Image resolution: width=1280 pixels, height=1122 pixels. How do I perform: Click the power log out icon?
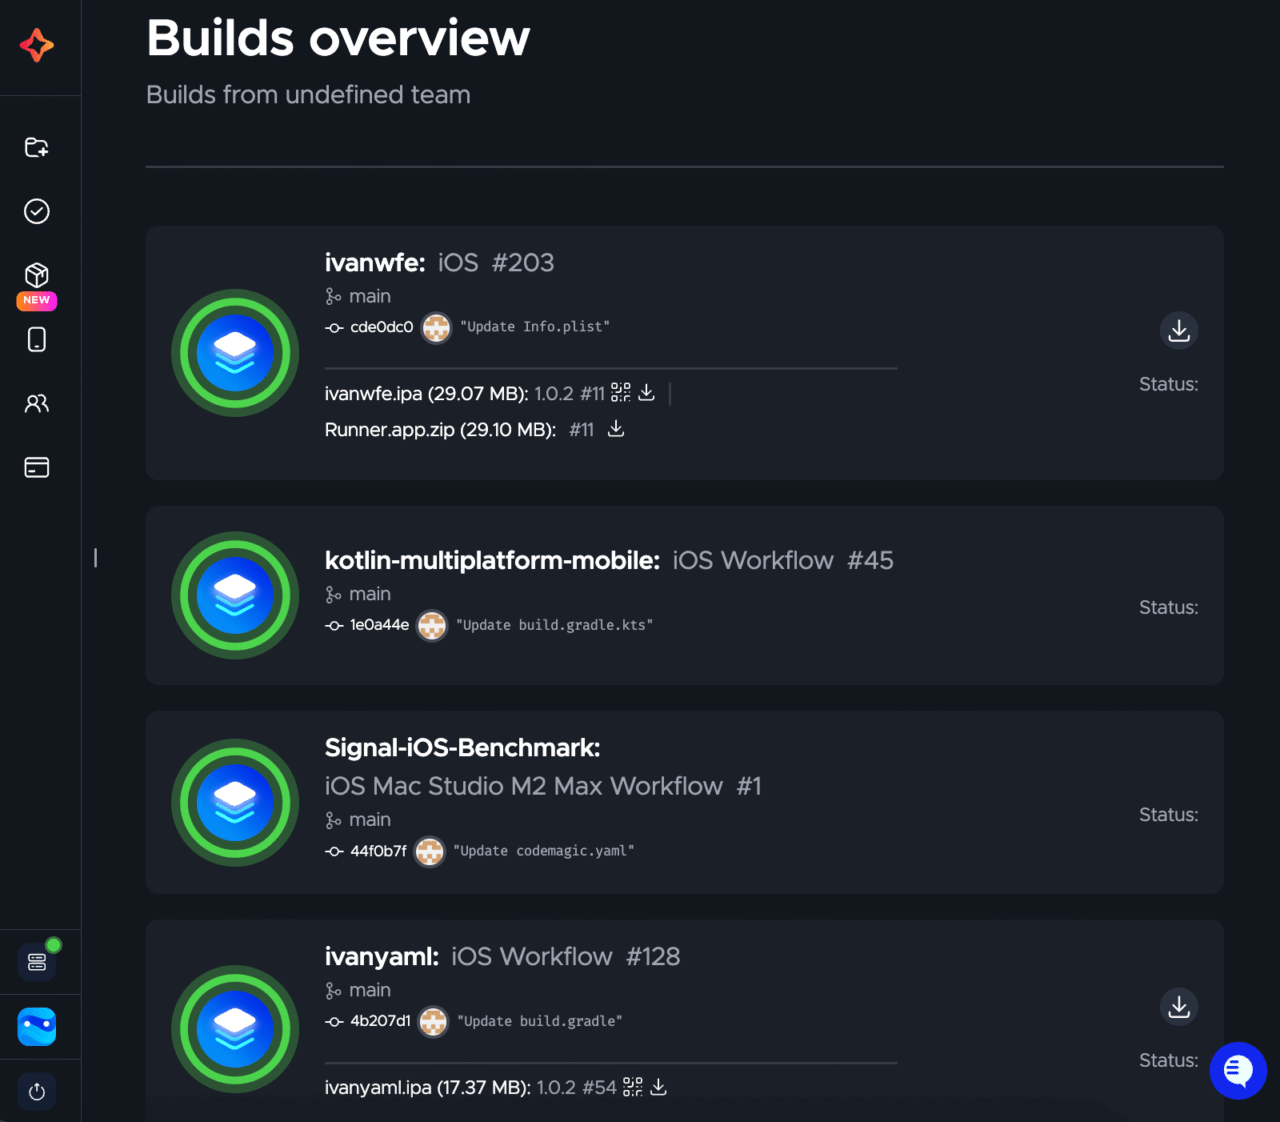pos(37,1092)
